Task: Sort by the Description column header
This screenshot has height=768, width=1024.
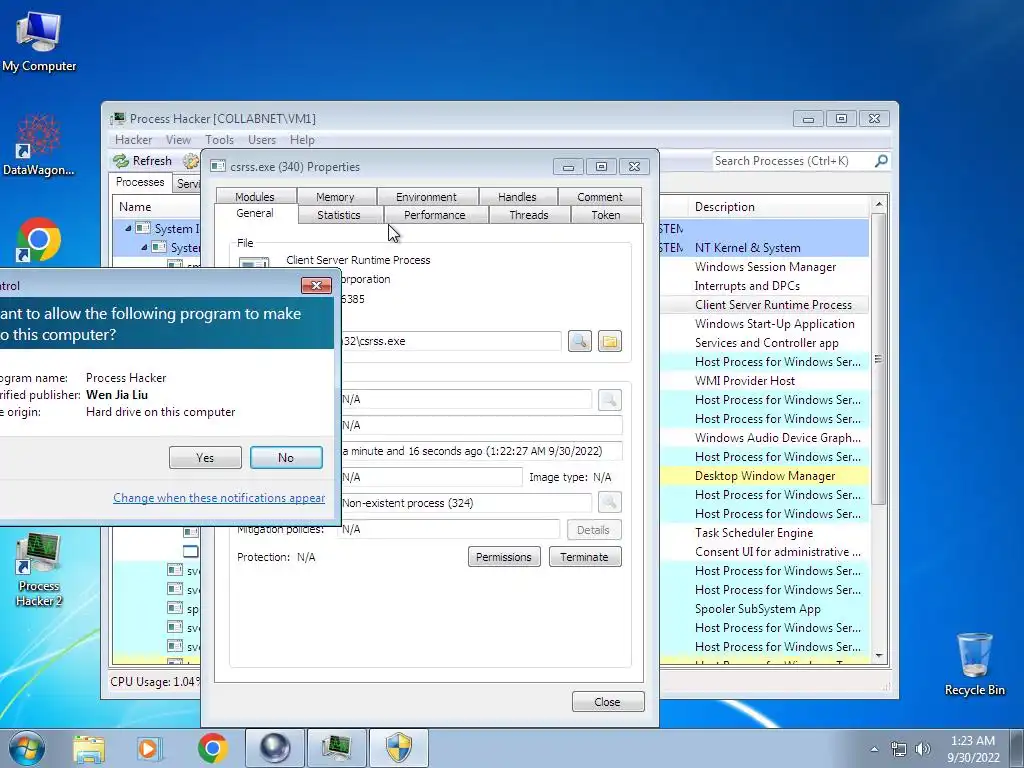Action: (778, 207)
